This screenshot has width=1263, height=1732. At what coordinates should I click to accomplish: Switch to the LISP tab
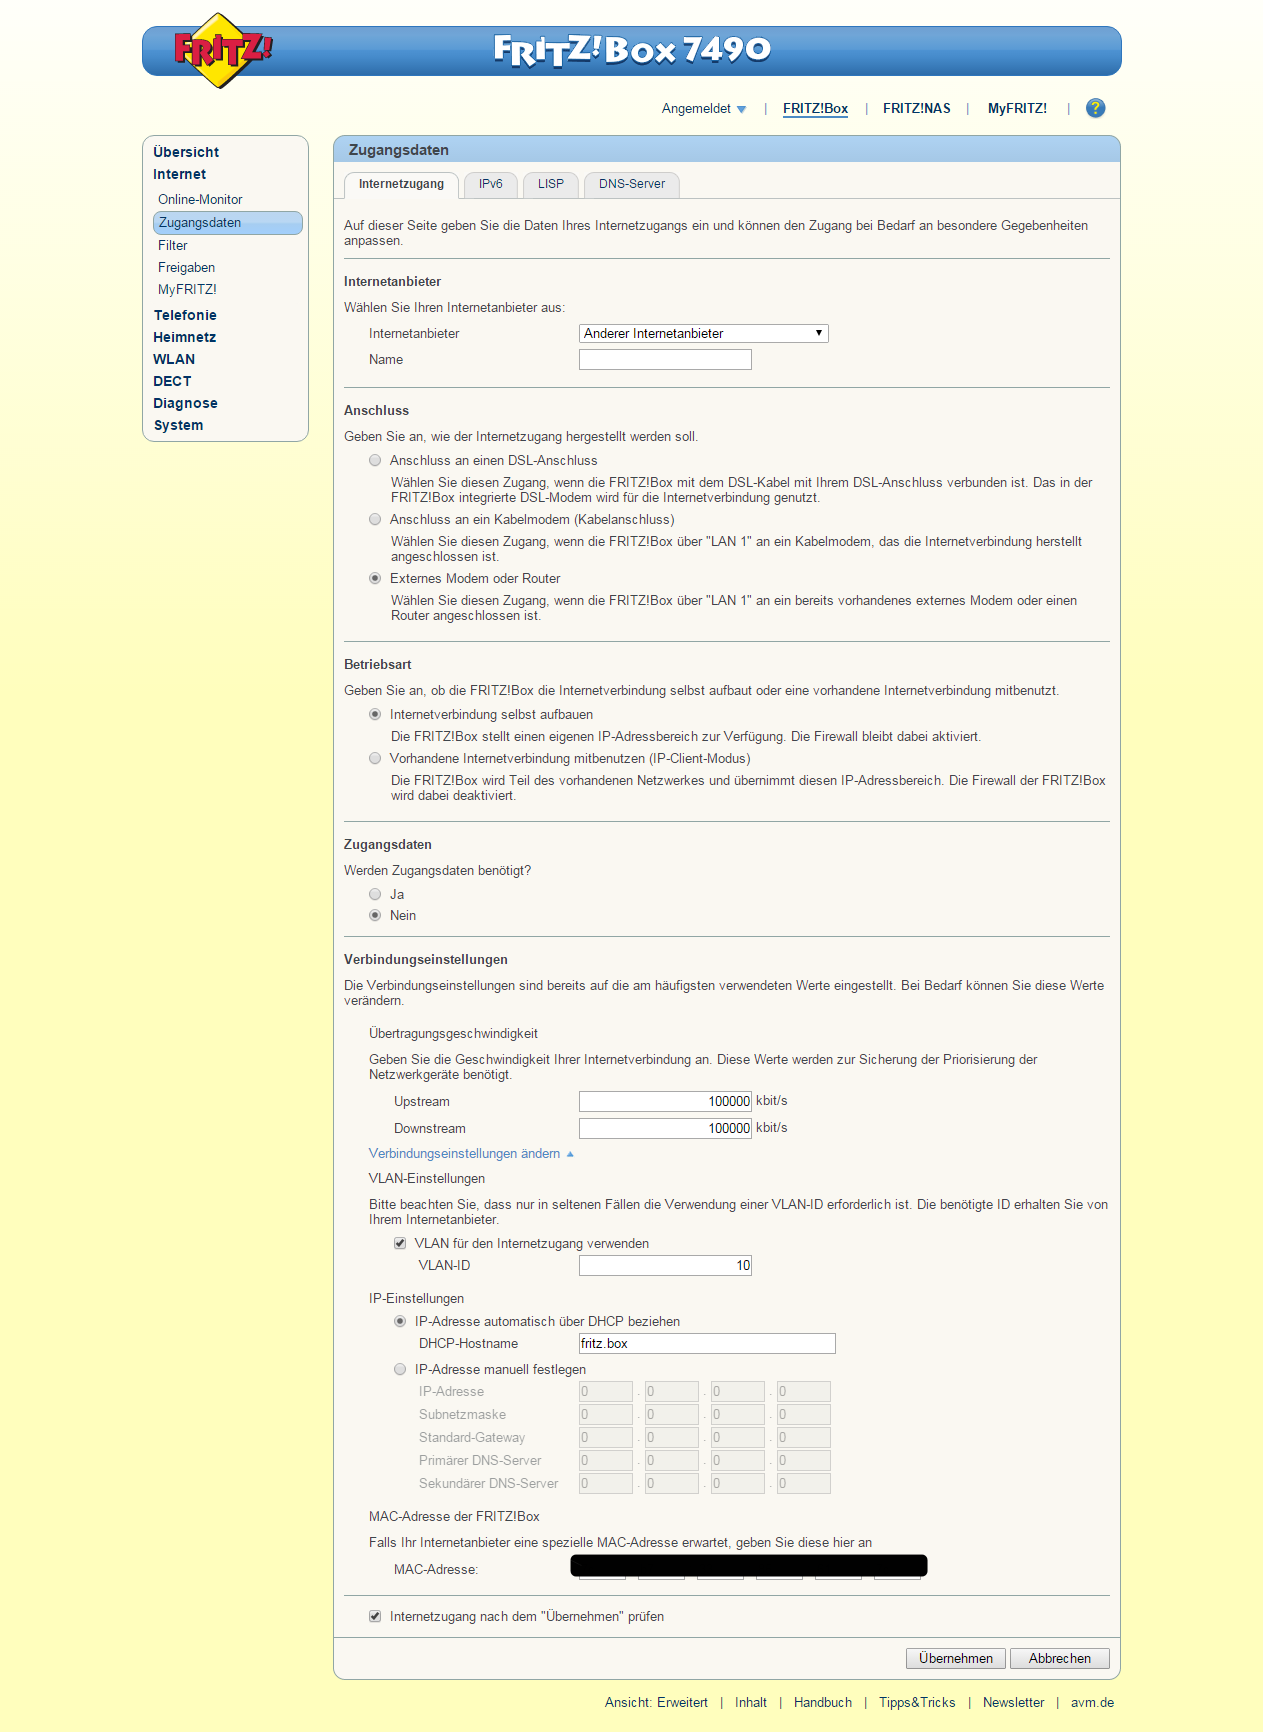[x=550, y=184]
